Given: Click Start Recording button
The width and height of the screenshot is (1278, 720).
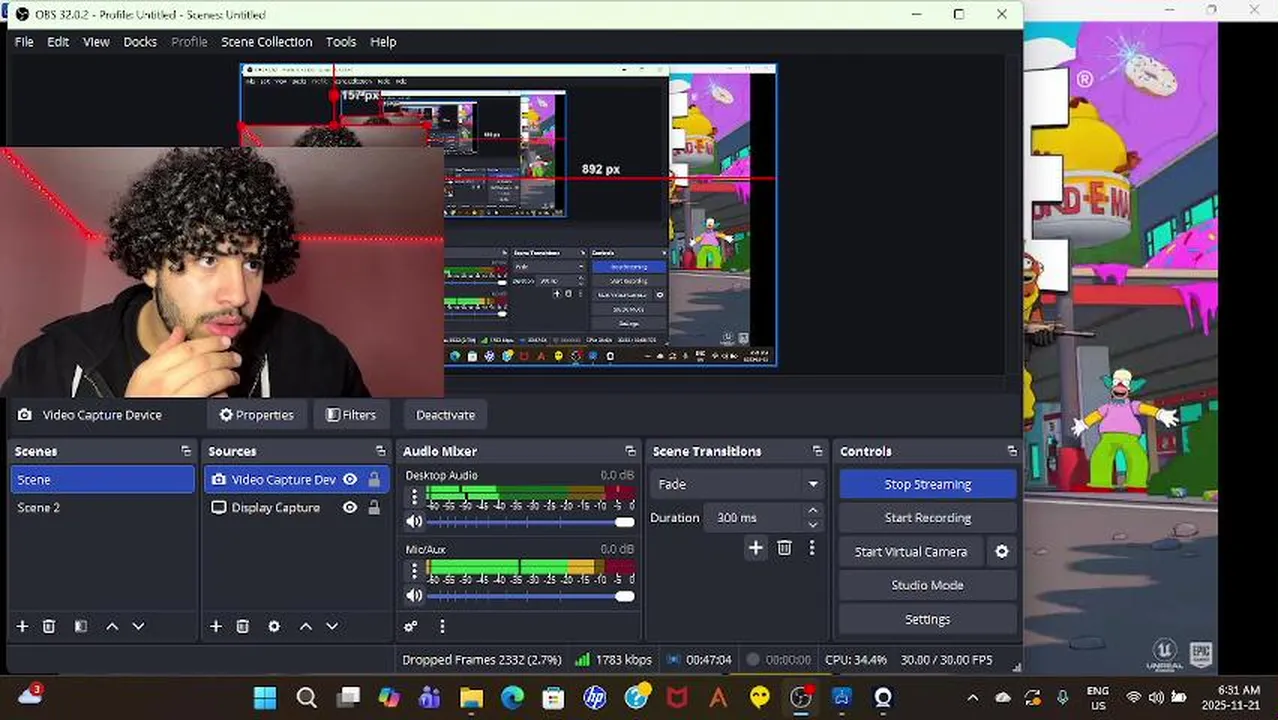Looking at the screenshot, I should [x=928, y=518].
